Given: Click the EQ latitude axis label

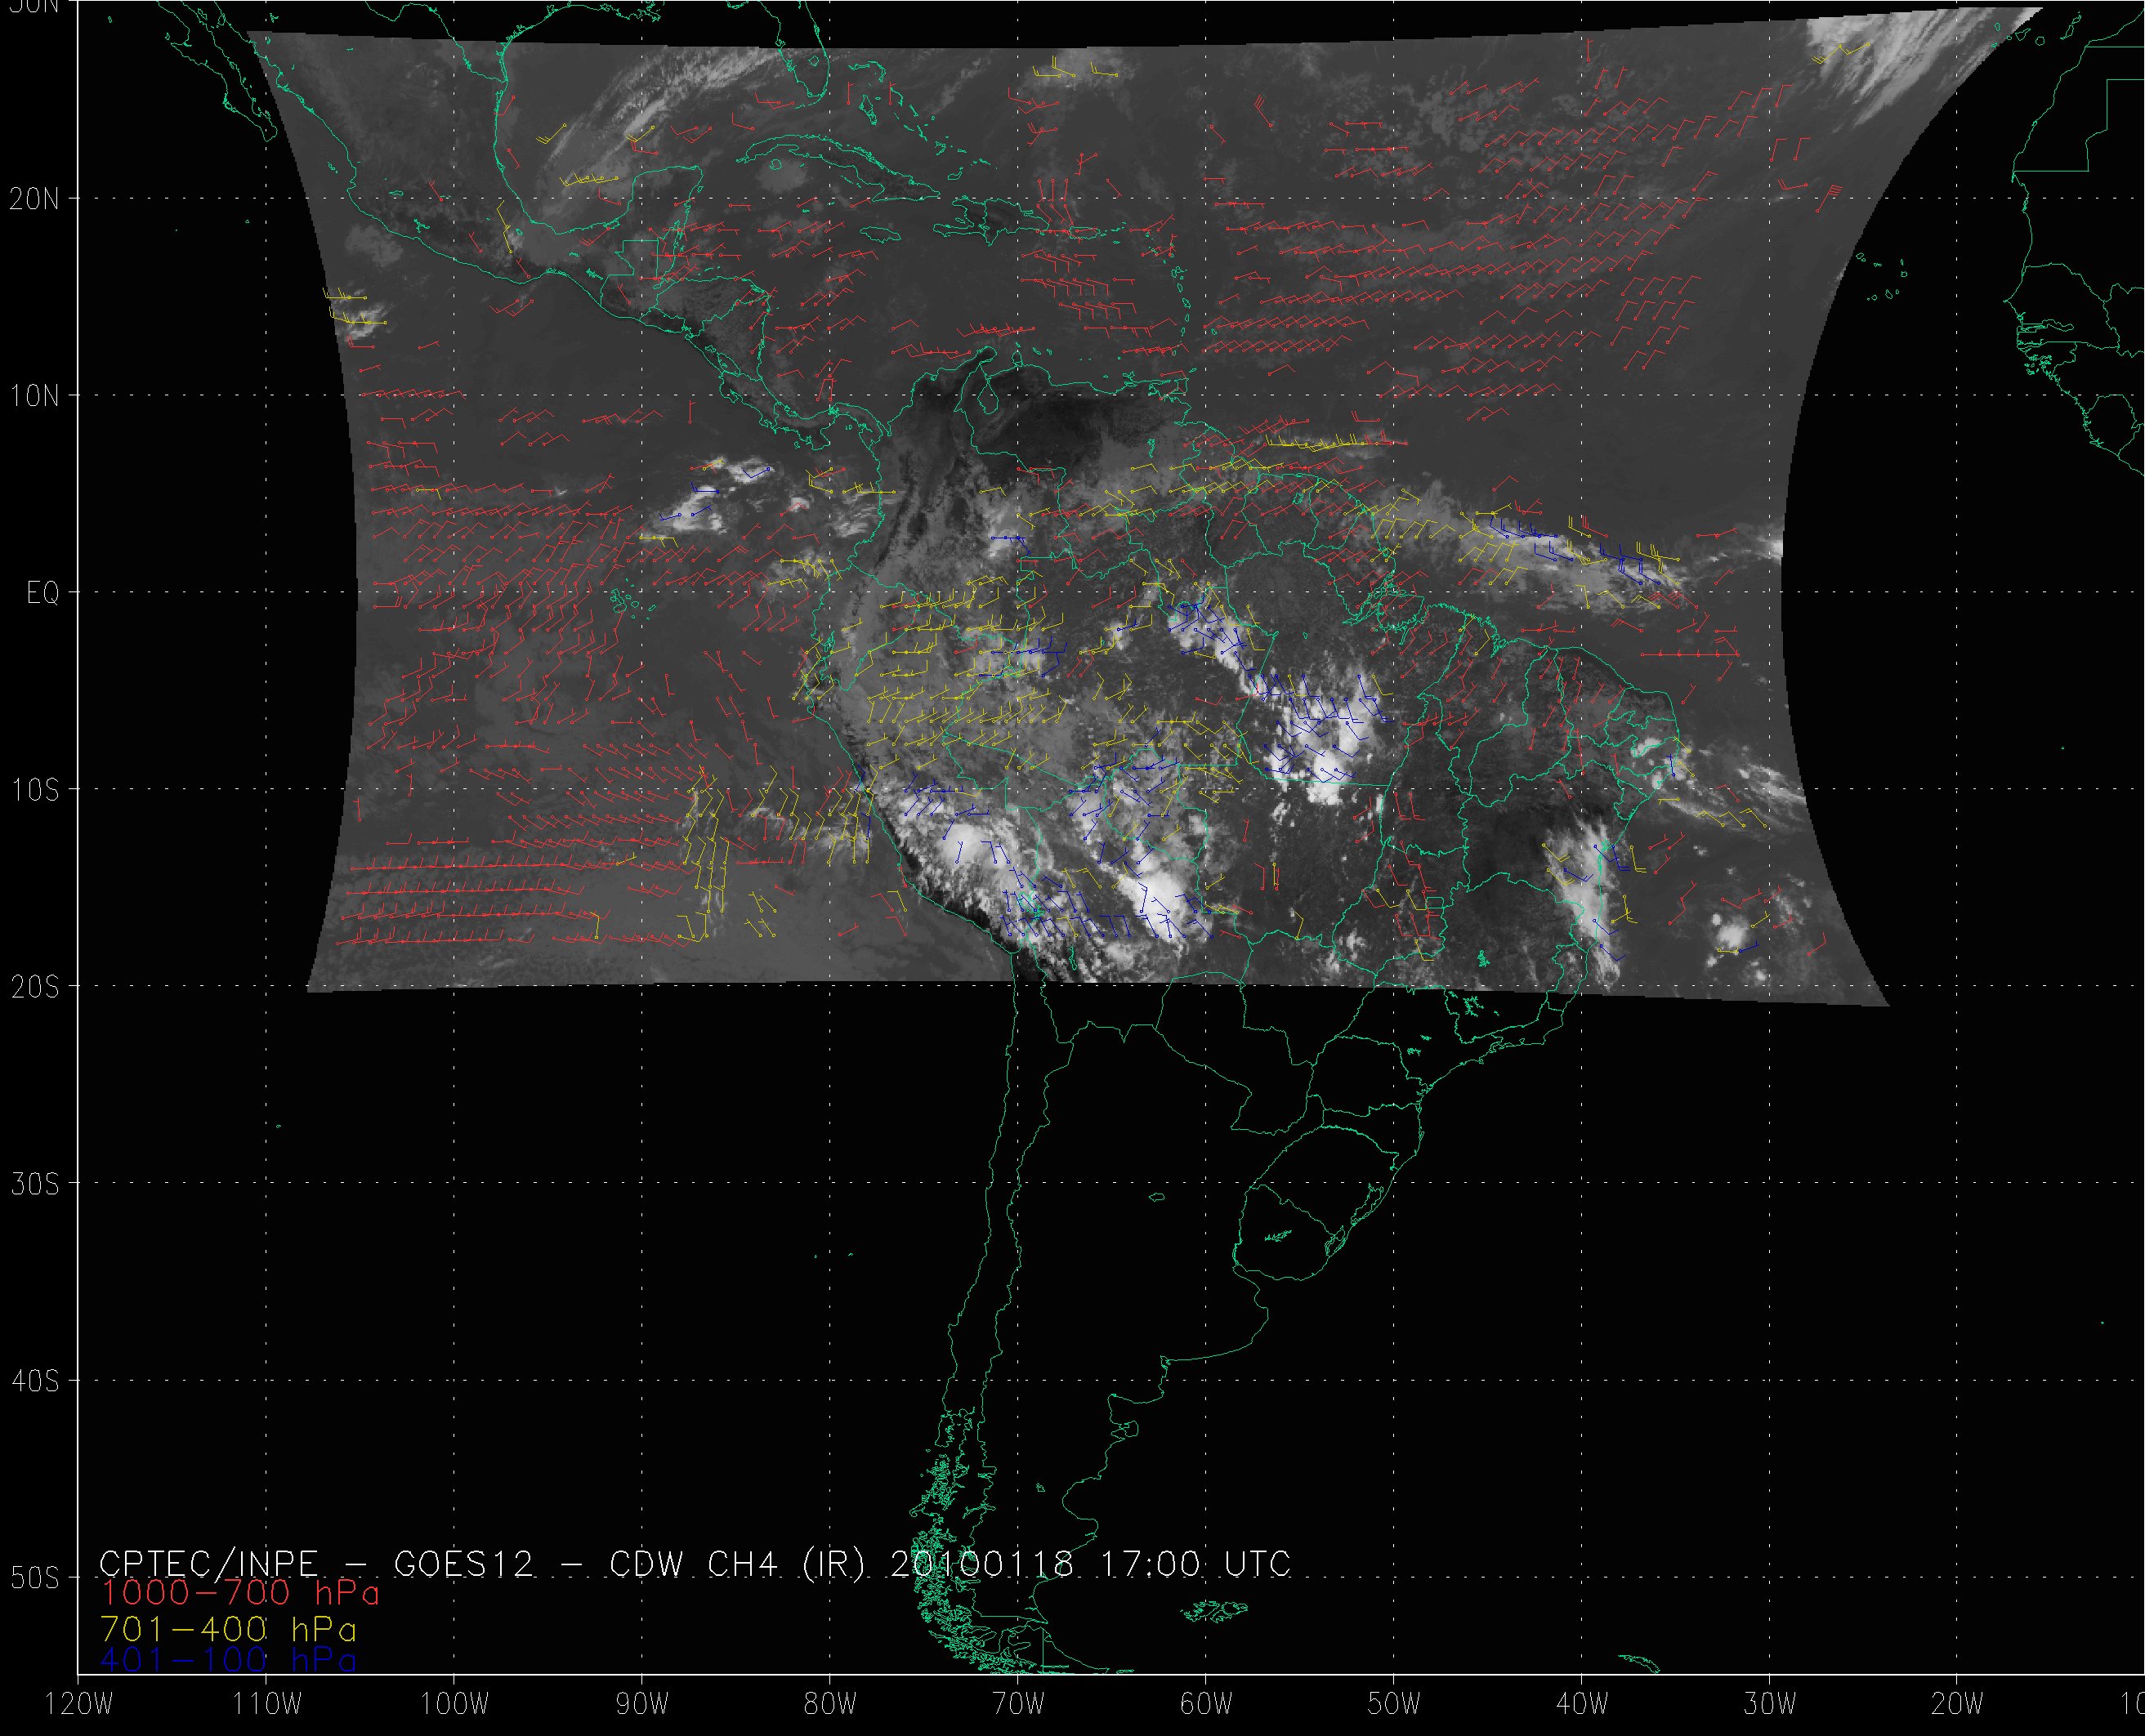Looking at the screenshot, I should click(x=43, y=594).
